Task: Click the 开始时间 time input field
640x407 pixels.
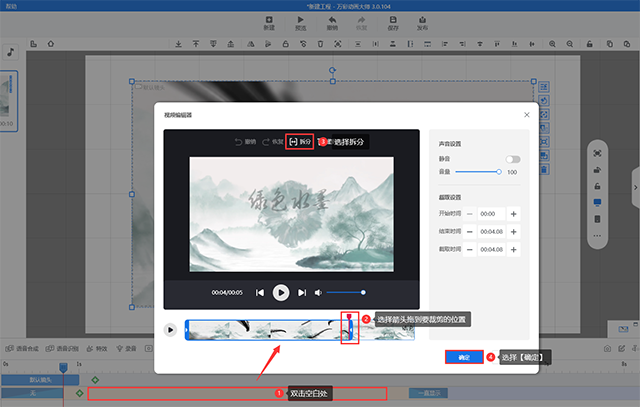Action: tap(491, 213)
